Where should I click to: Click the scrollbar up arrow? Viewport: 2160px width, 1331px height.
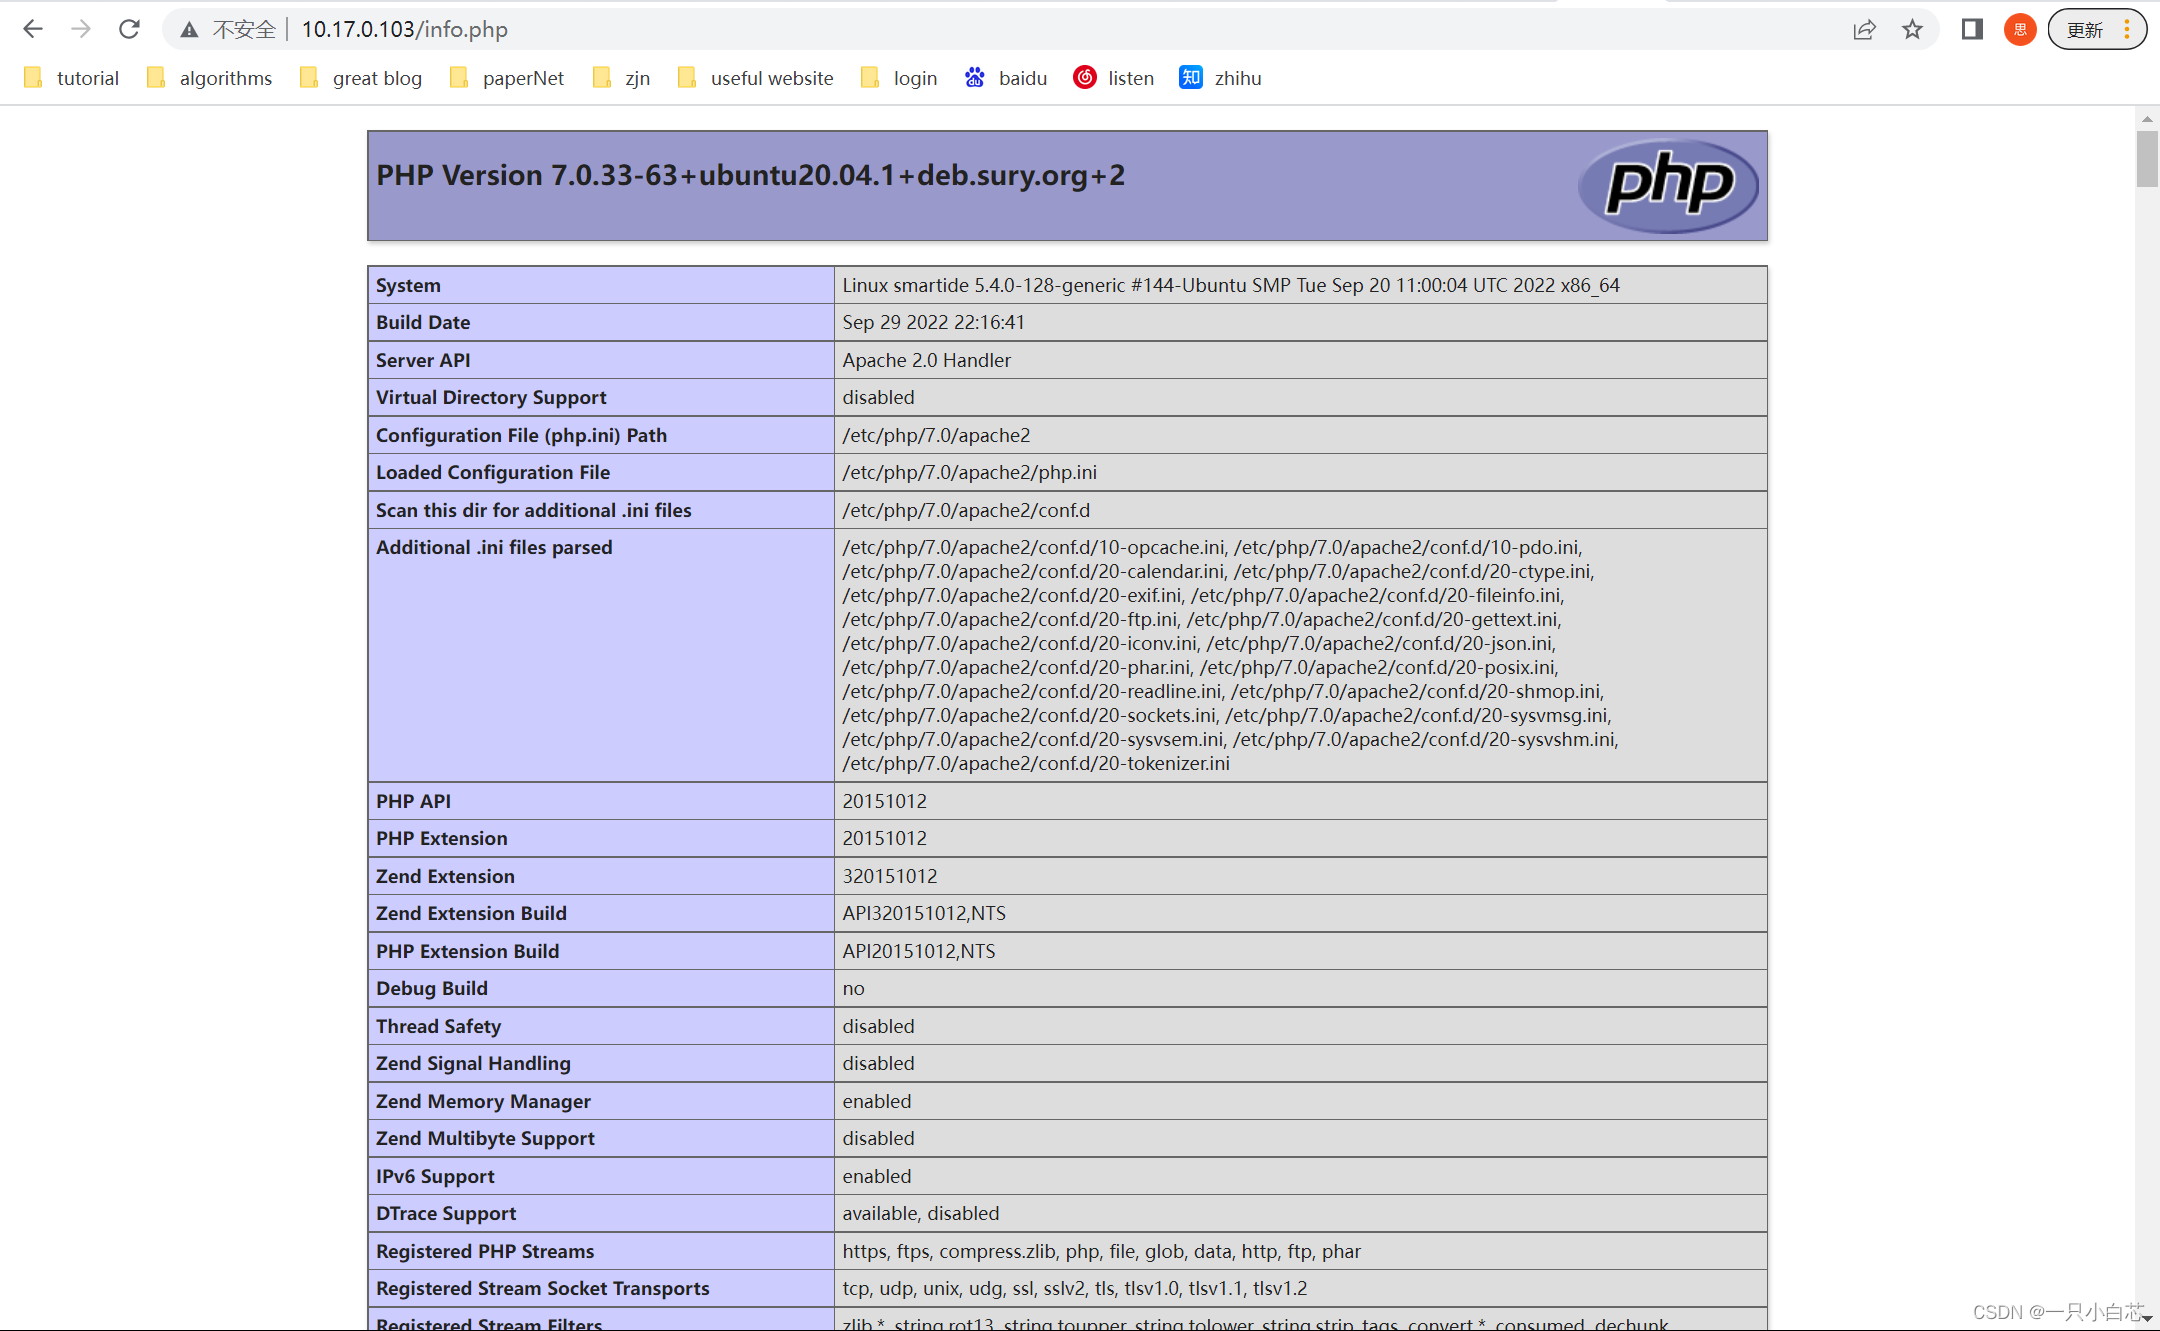(2147, 119)
